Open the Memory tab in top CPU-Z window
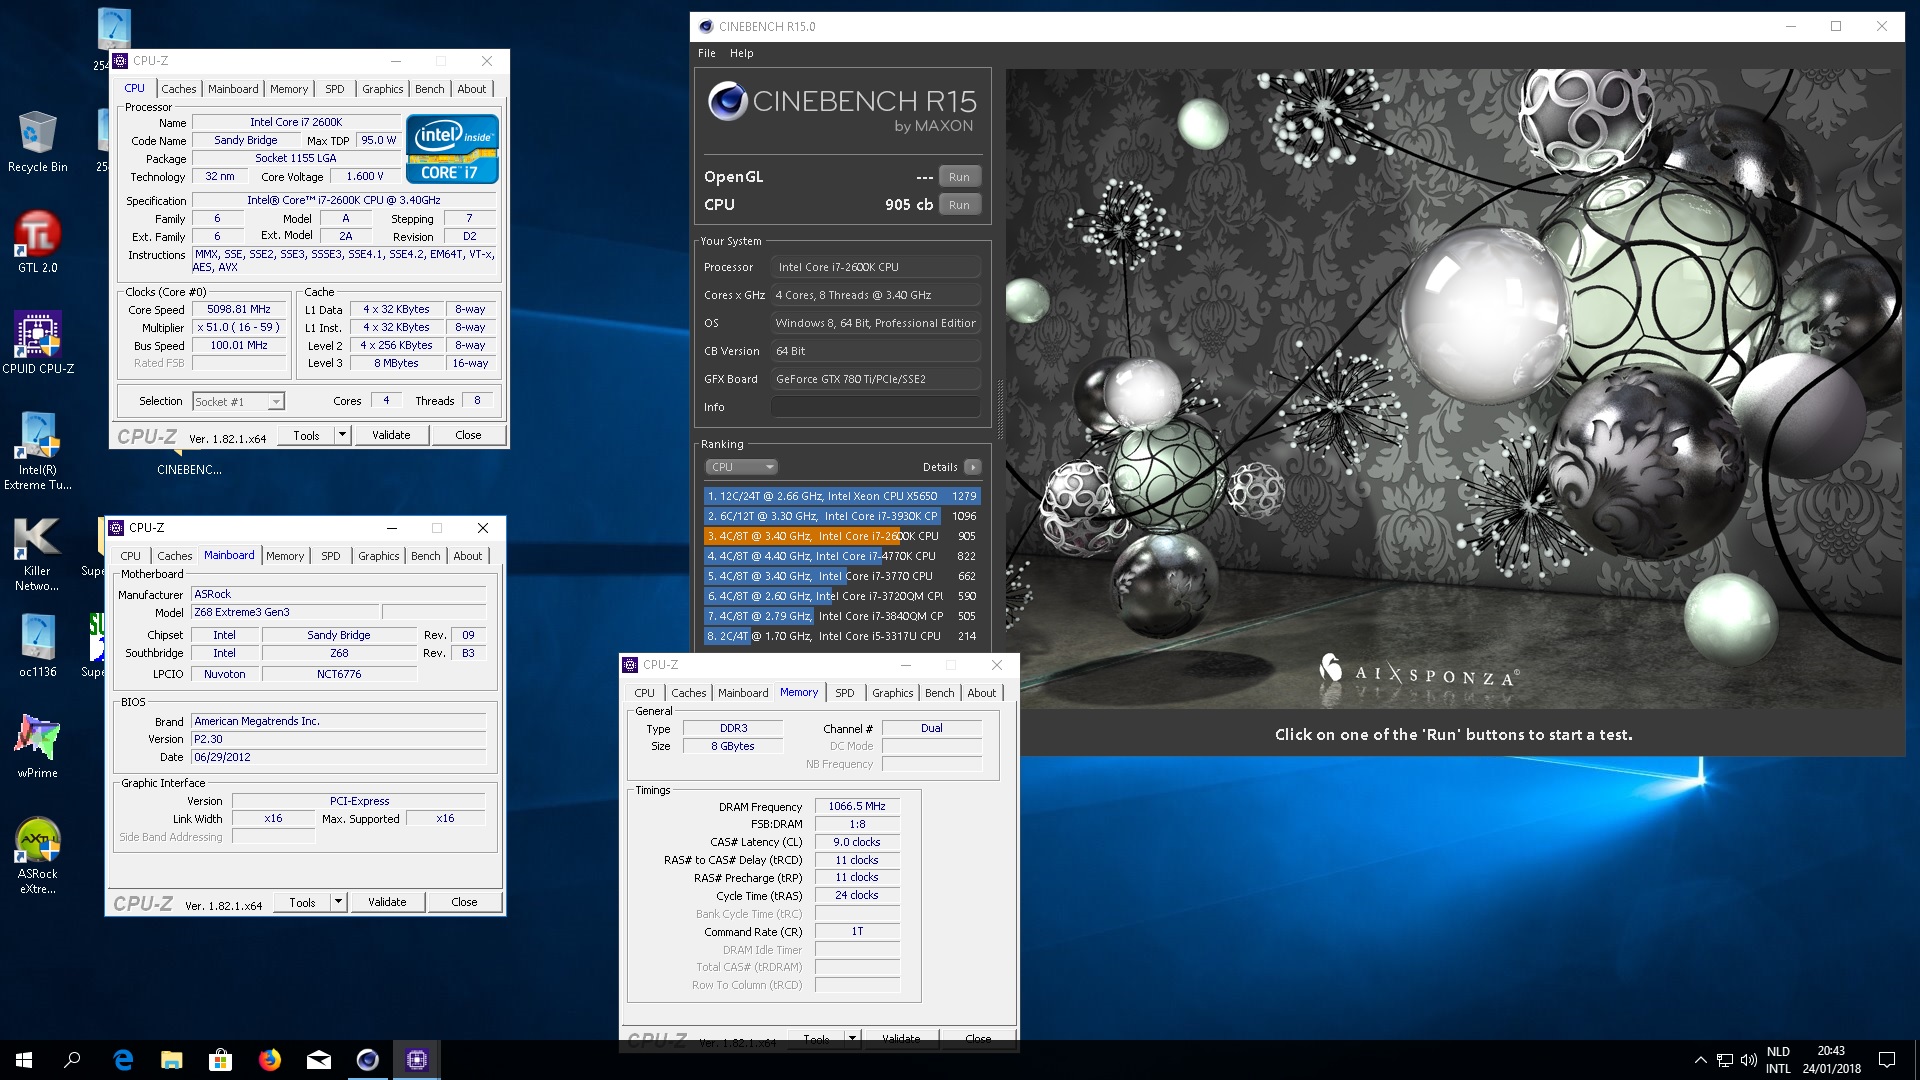The image size is (1920, 1080). click(289, 89)
